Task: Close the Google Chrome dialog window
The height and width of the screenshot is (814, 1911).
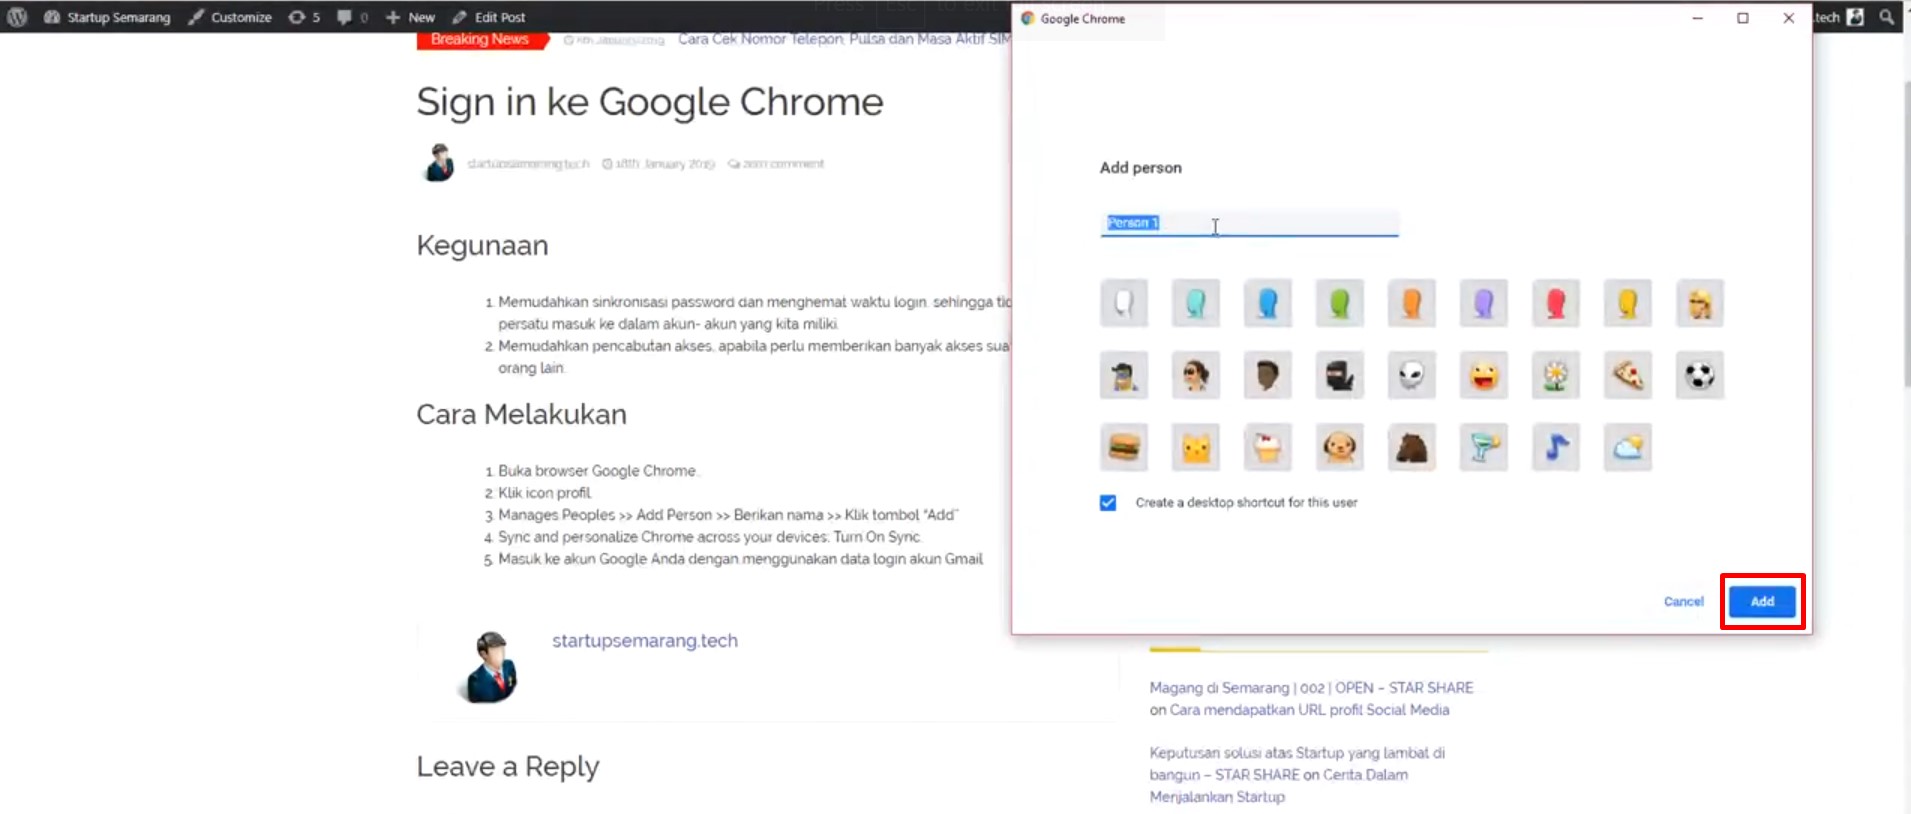Action: [1789, 18]
